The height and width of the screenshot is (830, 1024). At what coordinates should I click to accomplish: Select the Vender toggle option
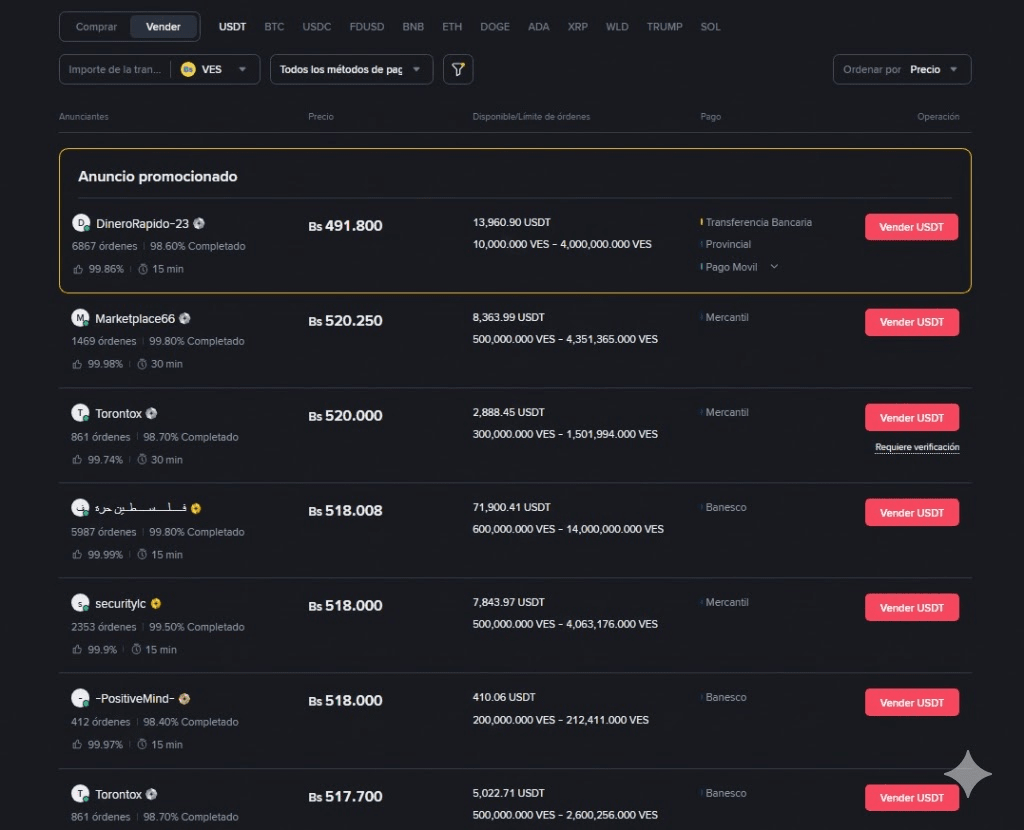[x=163, y=27]
